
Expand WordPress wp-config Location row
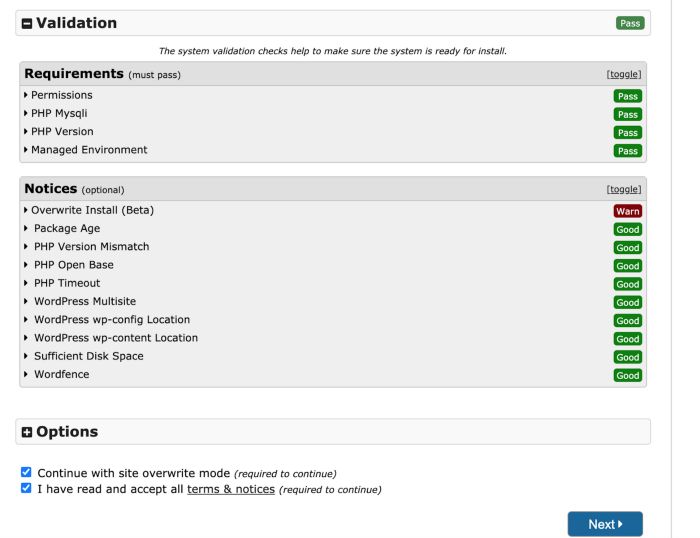point(111,320)
